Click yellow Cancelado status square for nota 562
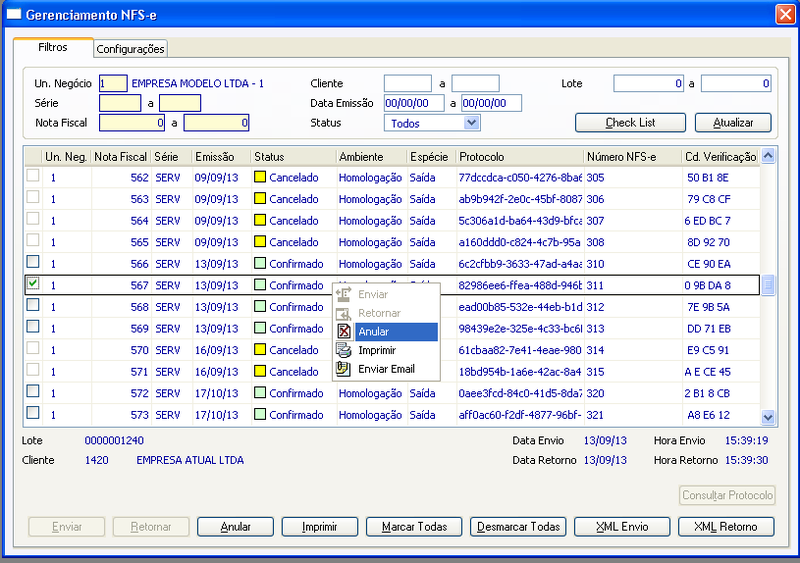The height and width of the screenshot is (563, 800). point(260,177)
